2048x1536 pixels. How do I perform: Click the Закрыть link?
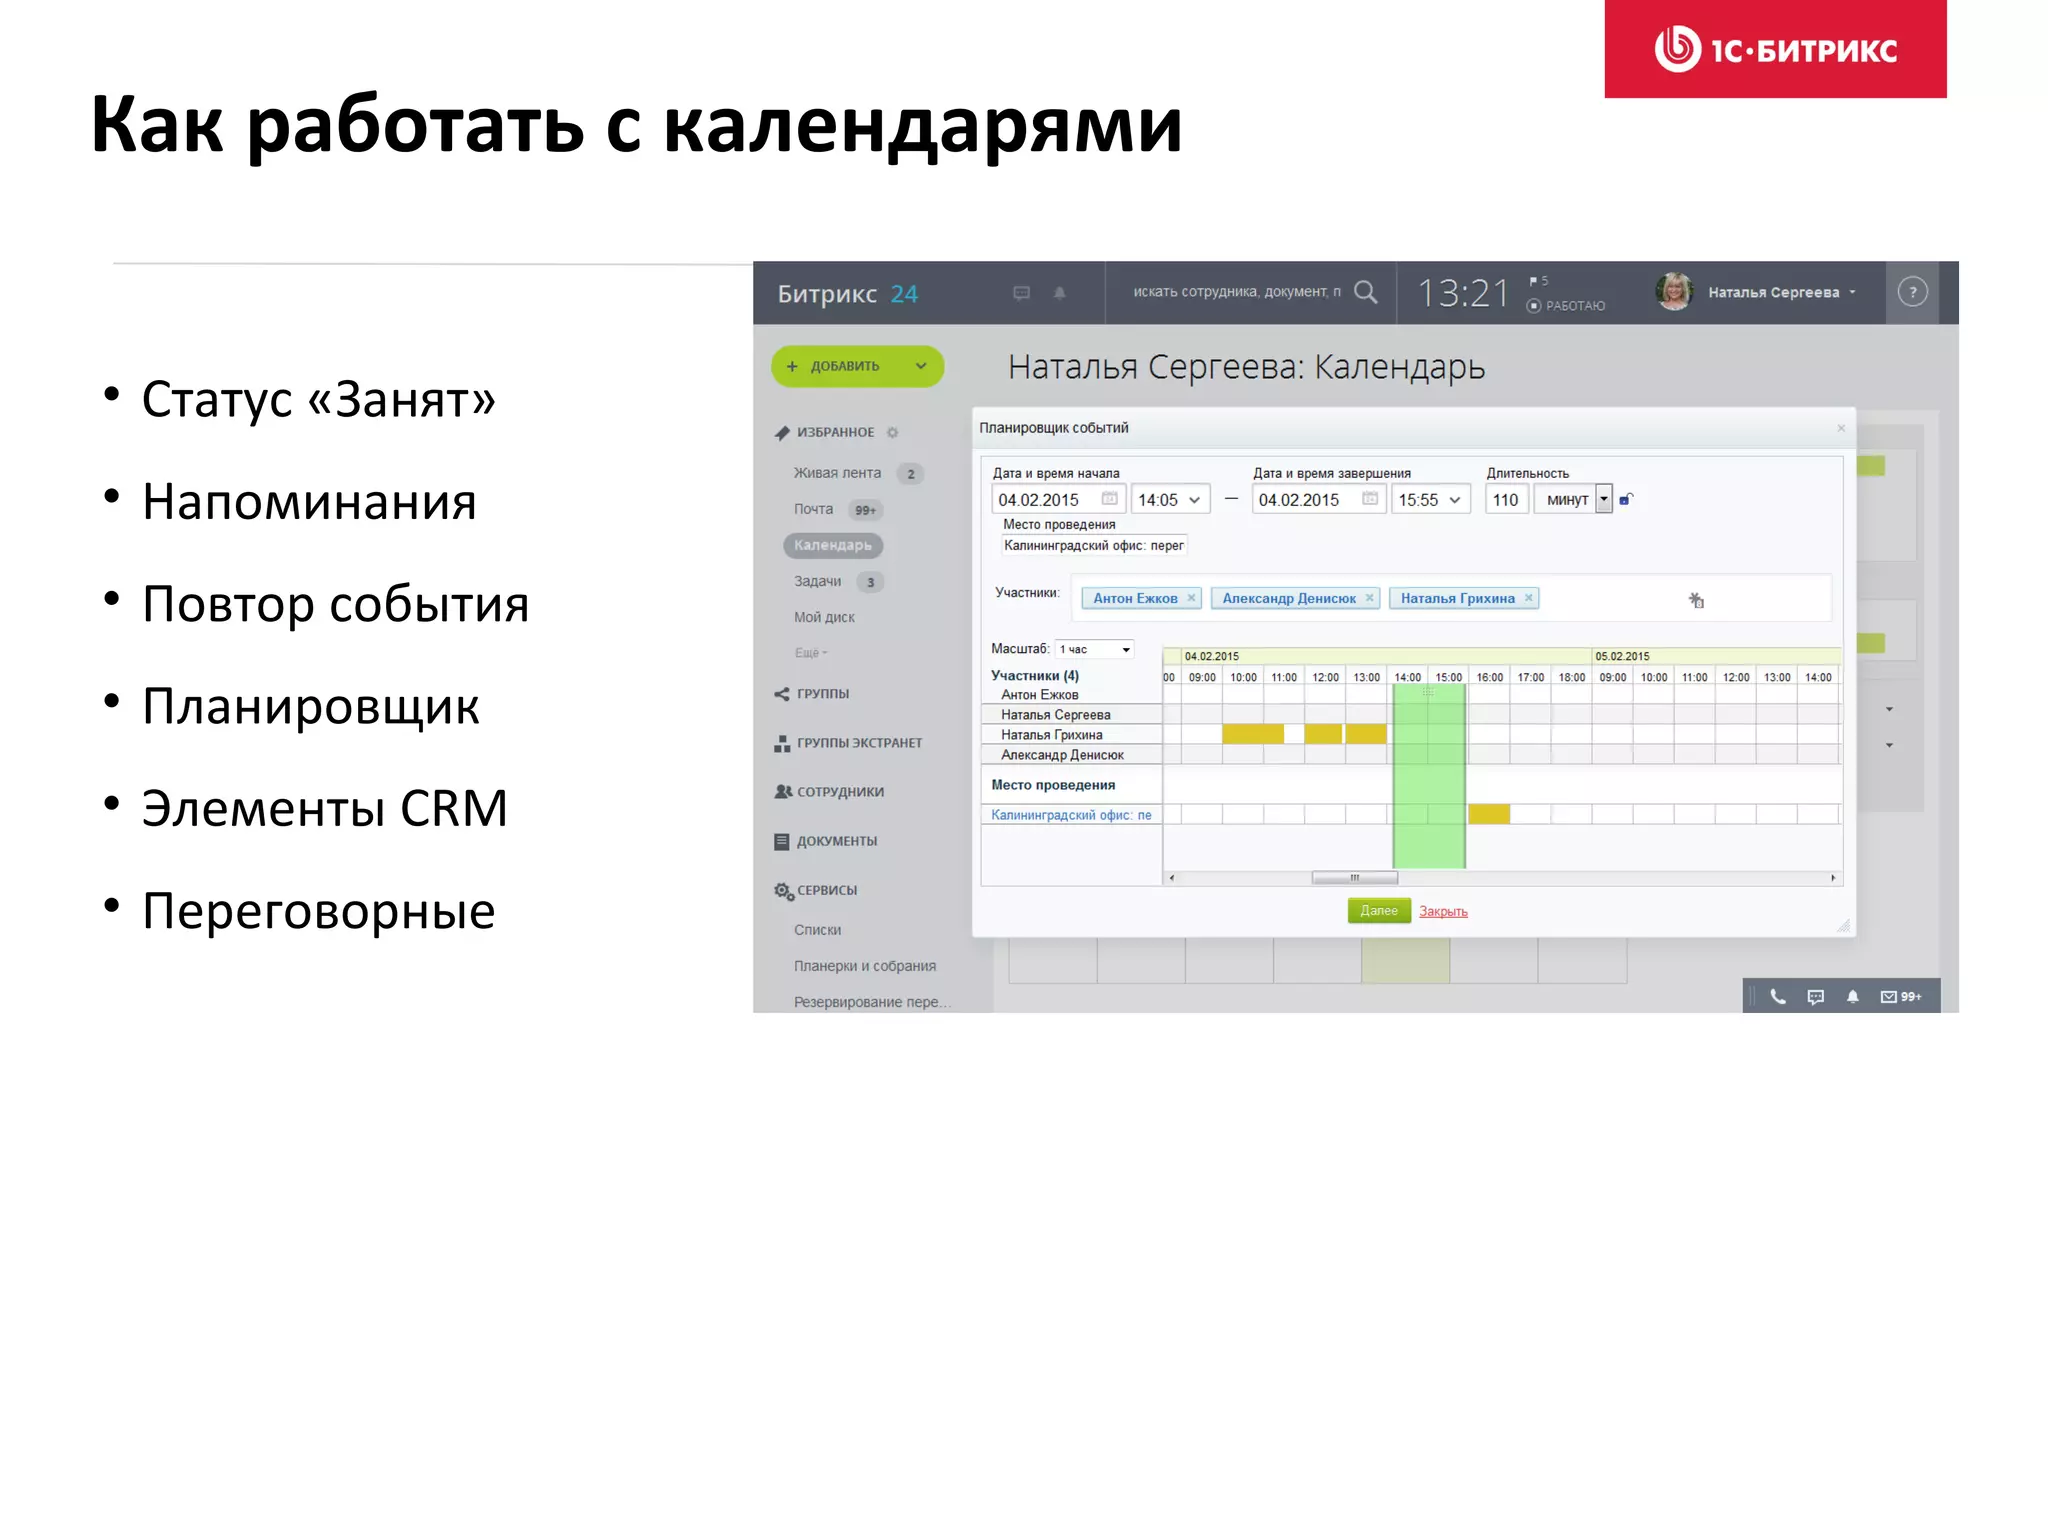click(1443, 911)
